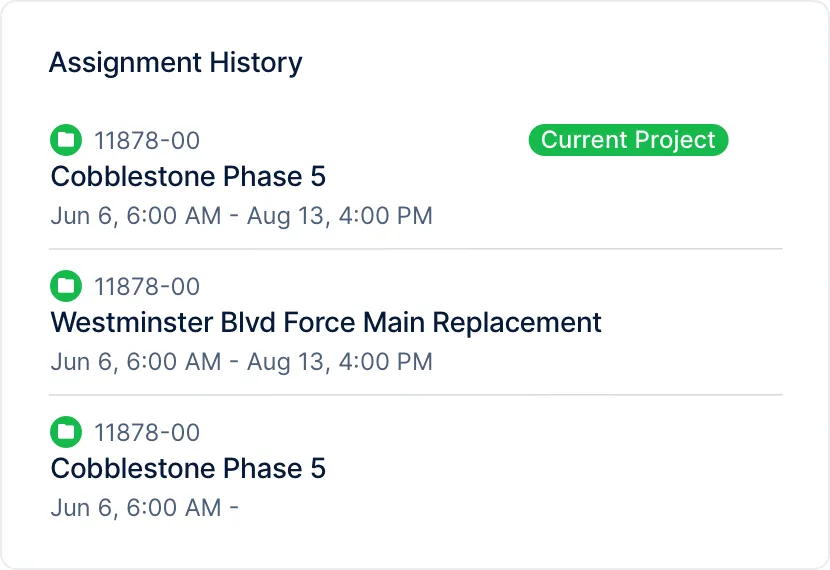Click the green folder icon above Westminster Blvd title
Image resolution: width=830 pixels, height=570 pixels.
(66, 287)
